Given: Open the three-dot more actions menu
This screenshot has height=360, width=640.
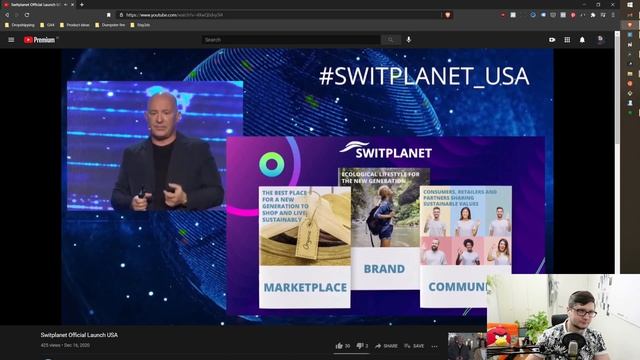Looking at the screenshot, I should 435,346.
